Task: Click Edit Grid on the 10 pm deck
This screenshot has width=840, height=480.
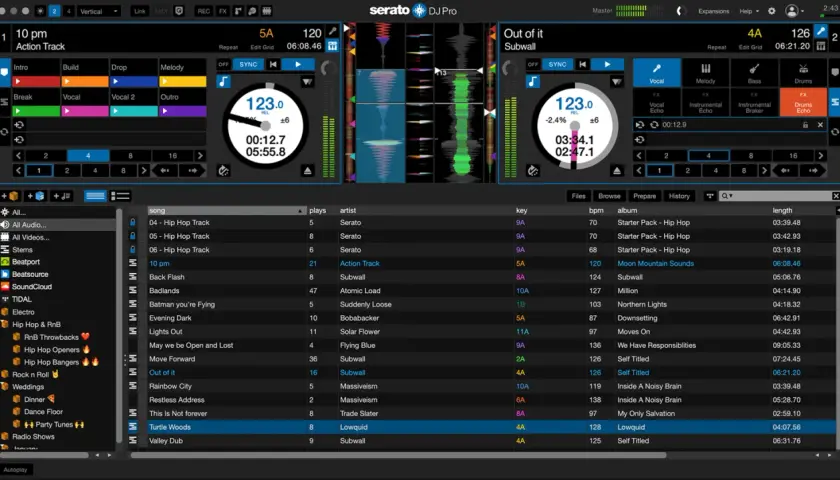Action: pyautogui.click(x=262, y=47)
